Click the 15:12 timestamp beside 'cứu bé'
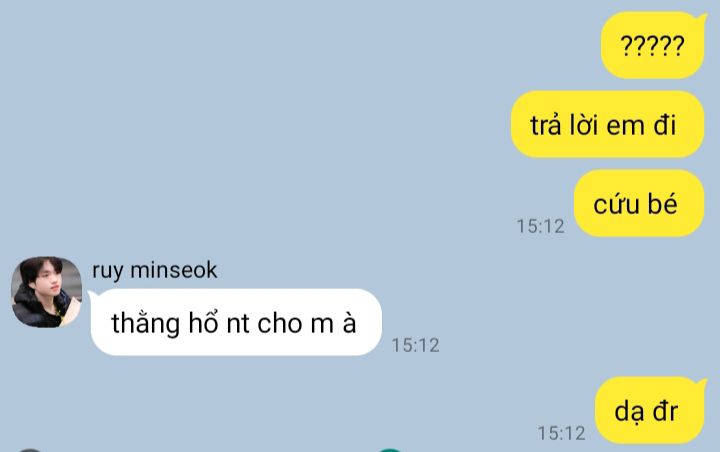 (x=540, y=226)
